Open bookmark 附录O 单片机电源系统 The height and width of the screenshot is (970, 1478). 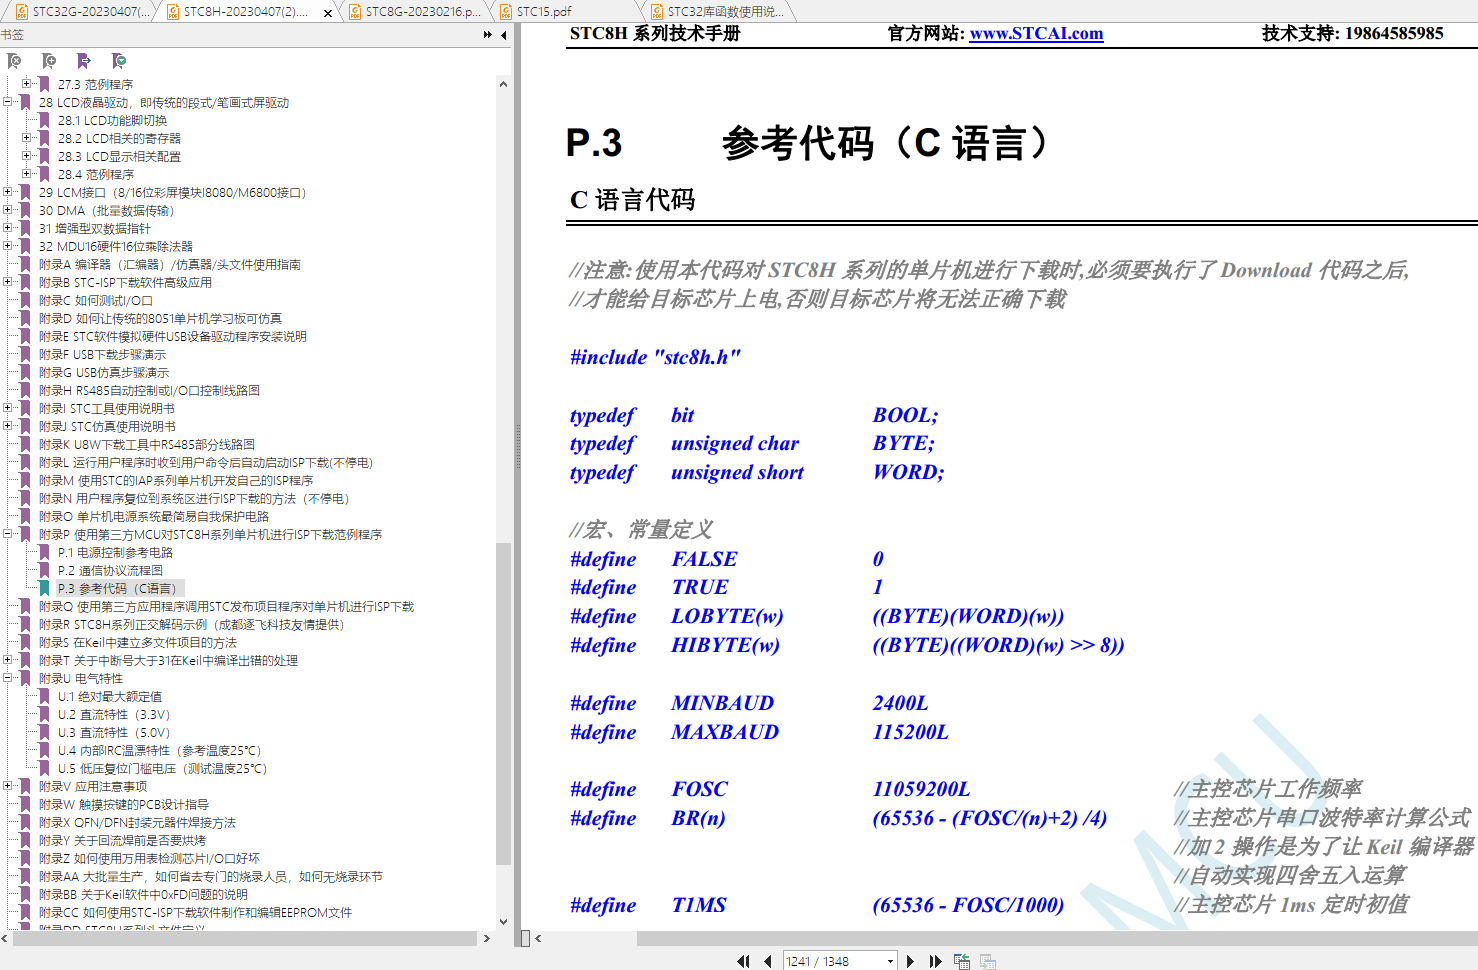click(x=154, y=516)
